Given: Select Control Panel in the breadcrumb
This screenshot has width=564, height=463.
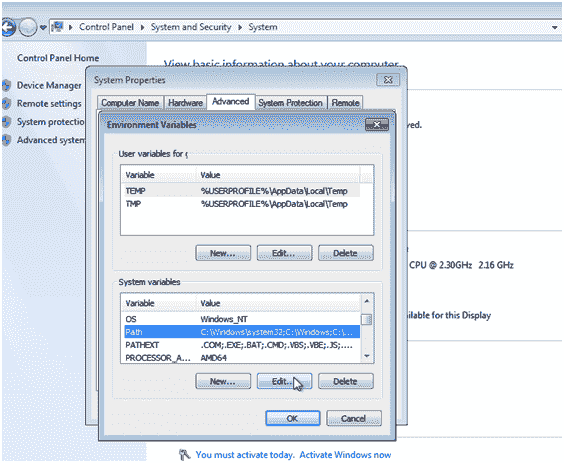Looking at the screenshot, I should (106, 27).
